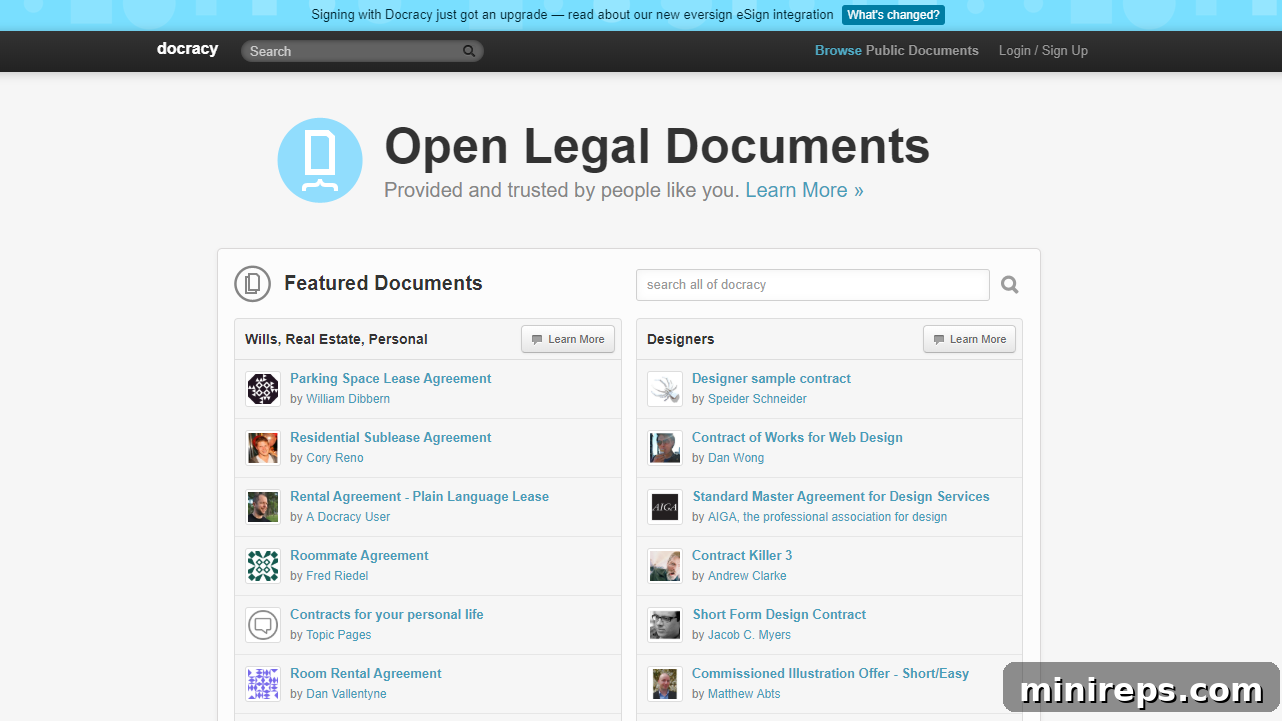Screen dimensions: 1282x721
Task: Open Contracts for your personal life
Action: point(387,614)
